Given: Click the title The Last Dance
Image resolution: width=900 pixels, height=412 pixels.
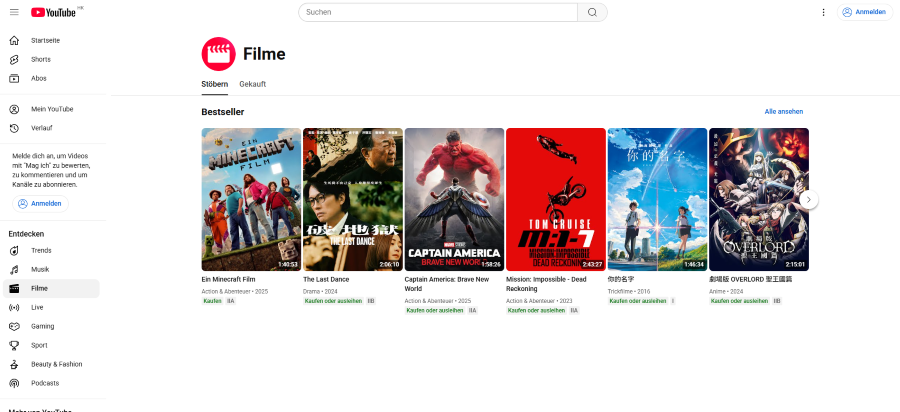Looking at the screenshot, I should (x=326, y=280).
